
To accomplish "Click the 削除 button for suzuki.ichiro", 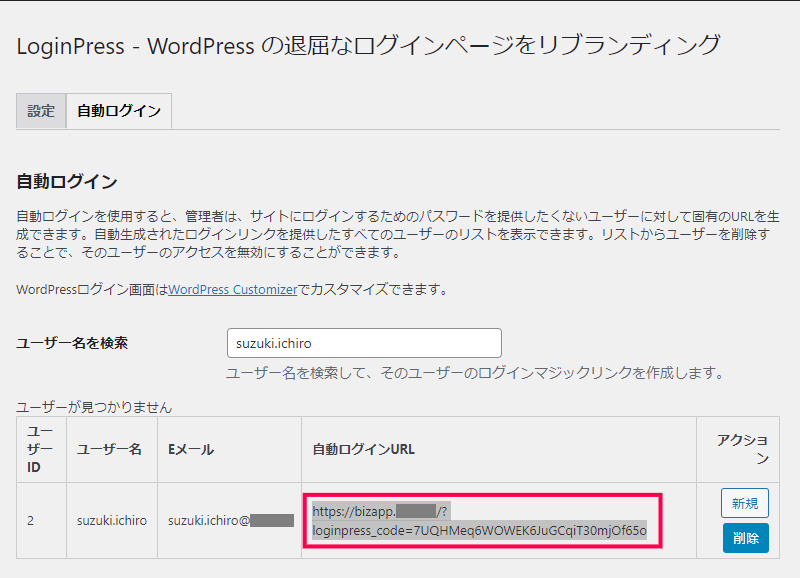I will coord(745,538).
